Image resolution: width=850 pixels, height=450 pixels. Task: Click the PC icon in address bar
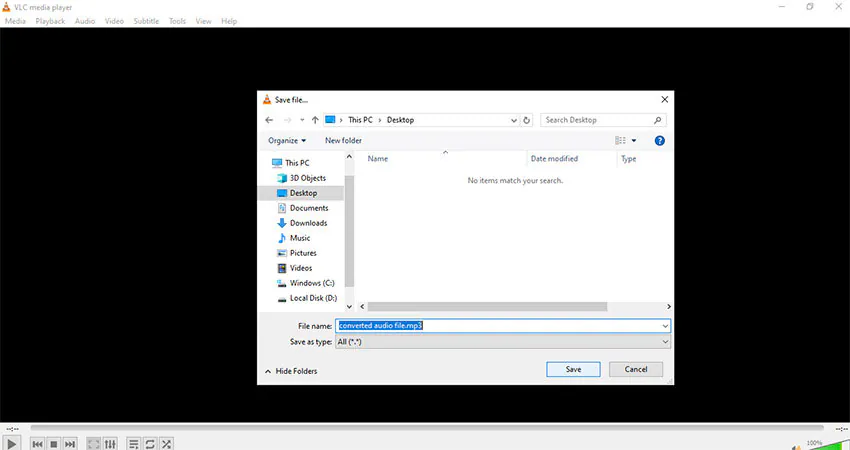tap(330, 120)
